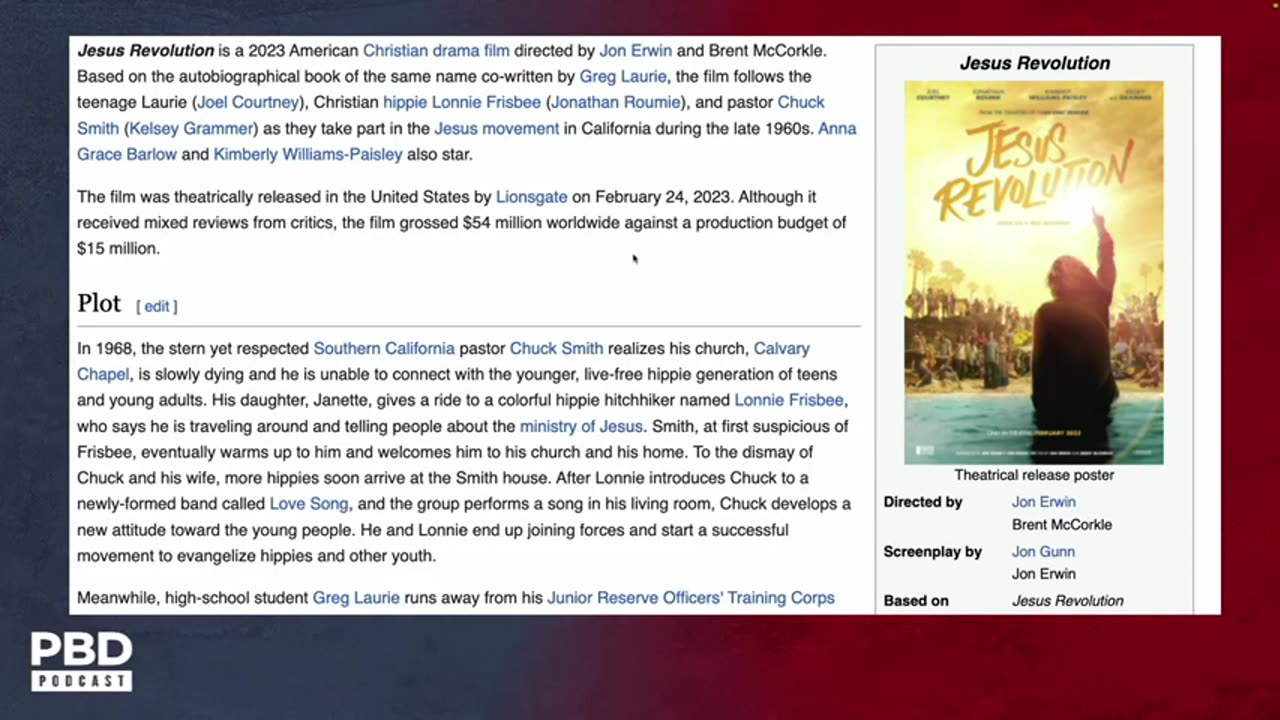Follow the Greg Laurie link in intro paragraph
This screenshot has height=720, width=1280.
(x=623, y=76)
